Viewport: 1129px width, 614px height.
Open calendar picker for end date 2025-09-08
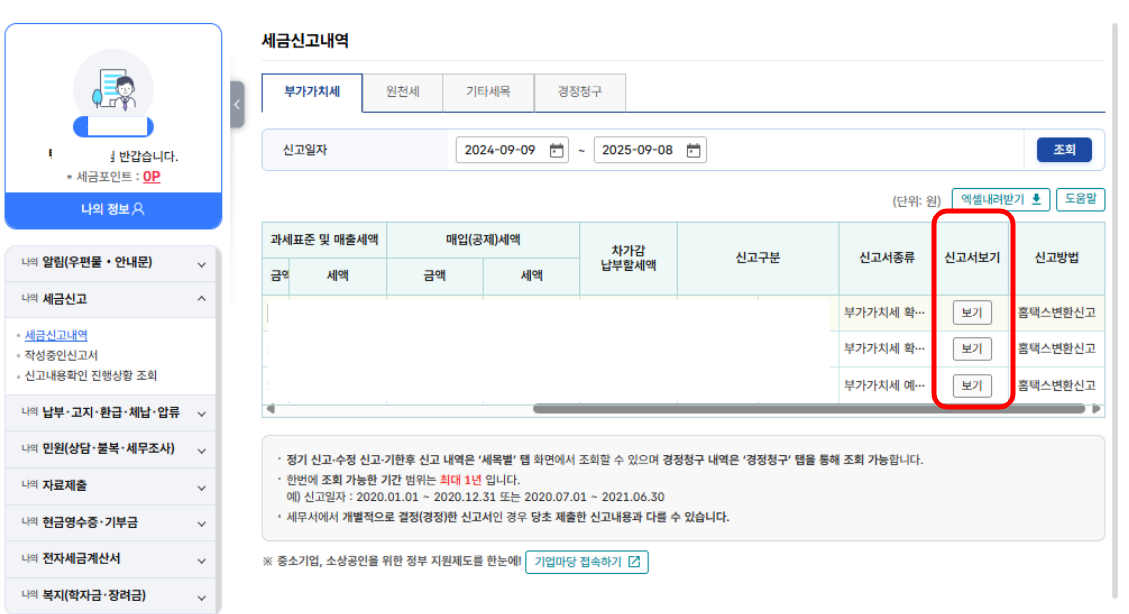point(694,150)
